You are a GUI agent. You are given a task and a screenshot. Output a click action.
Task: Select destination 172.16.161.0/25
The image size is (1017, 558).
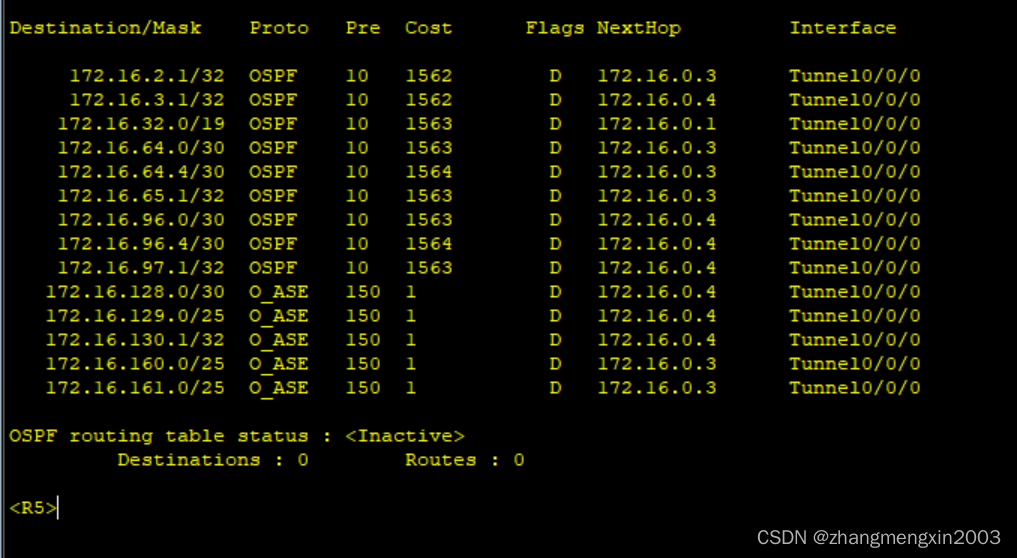click(x=135, y=388)
